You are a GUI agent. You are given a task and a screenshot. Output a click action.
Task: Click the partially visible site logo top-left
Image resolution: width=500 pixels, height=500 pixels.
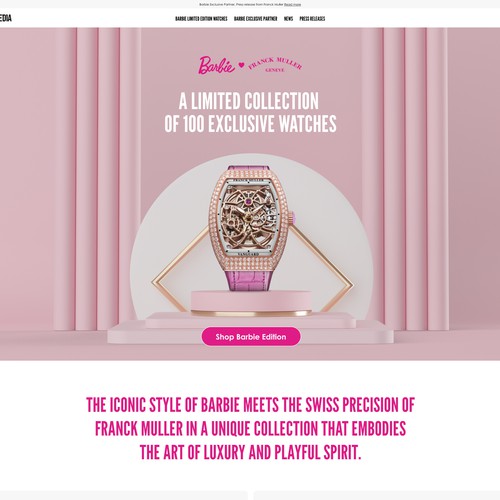pos(6,18)
